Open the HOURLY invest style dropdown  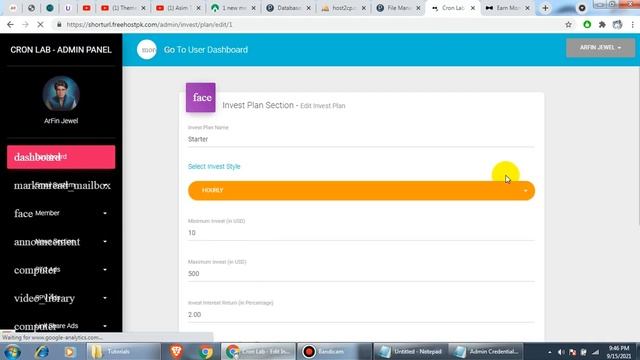coord(361,191)
